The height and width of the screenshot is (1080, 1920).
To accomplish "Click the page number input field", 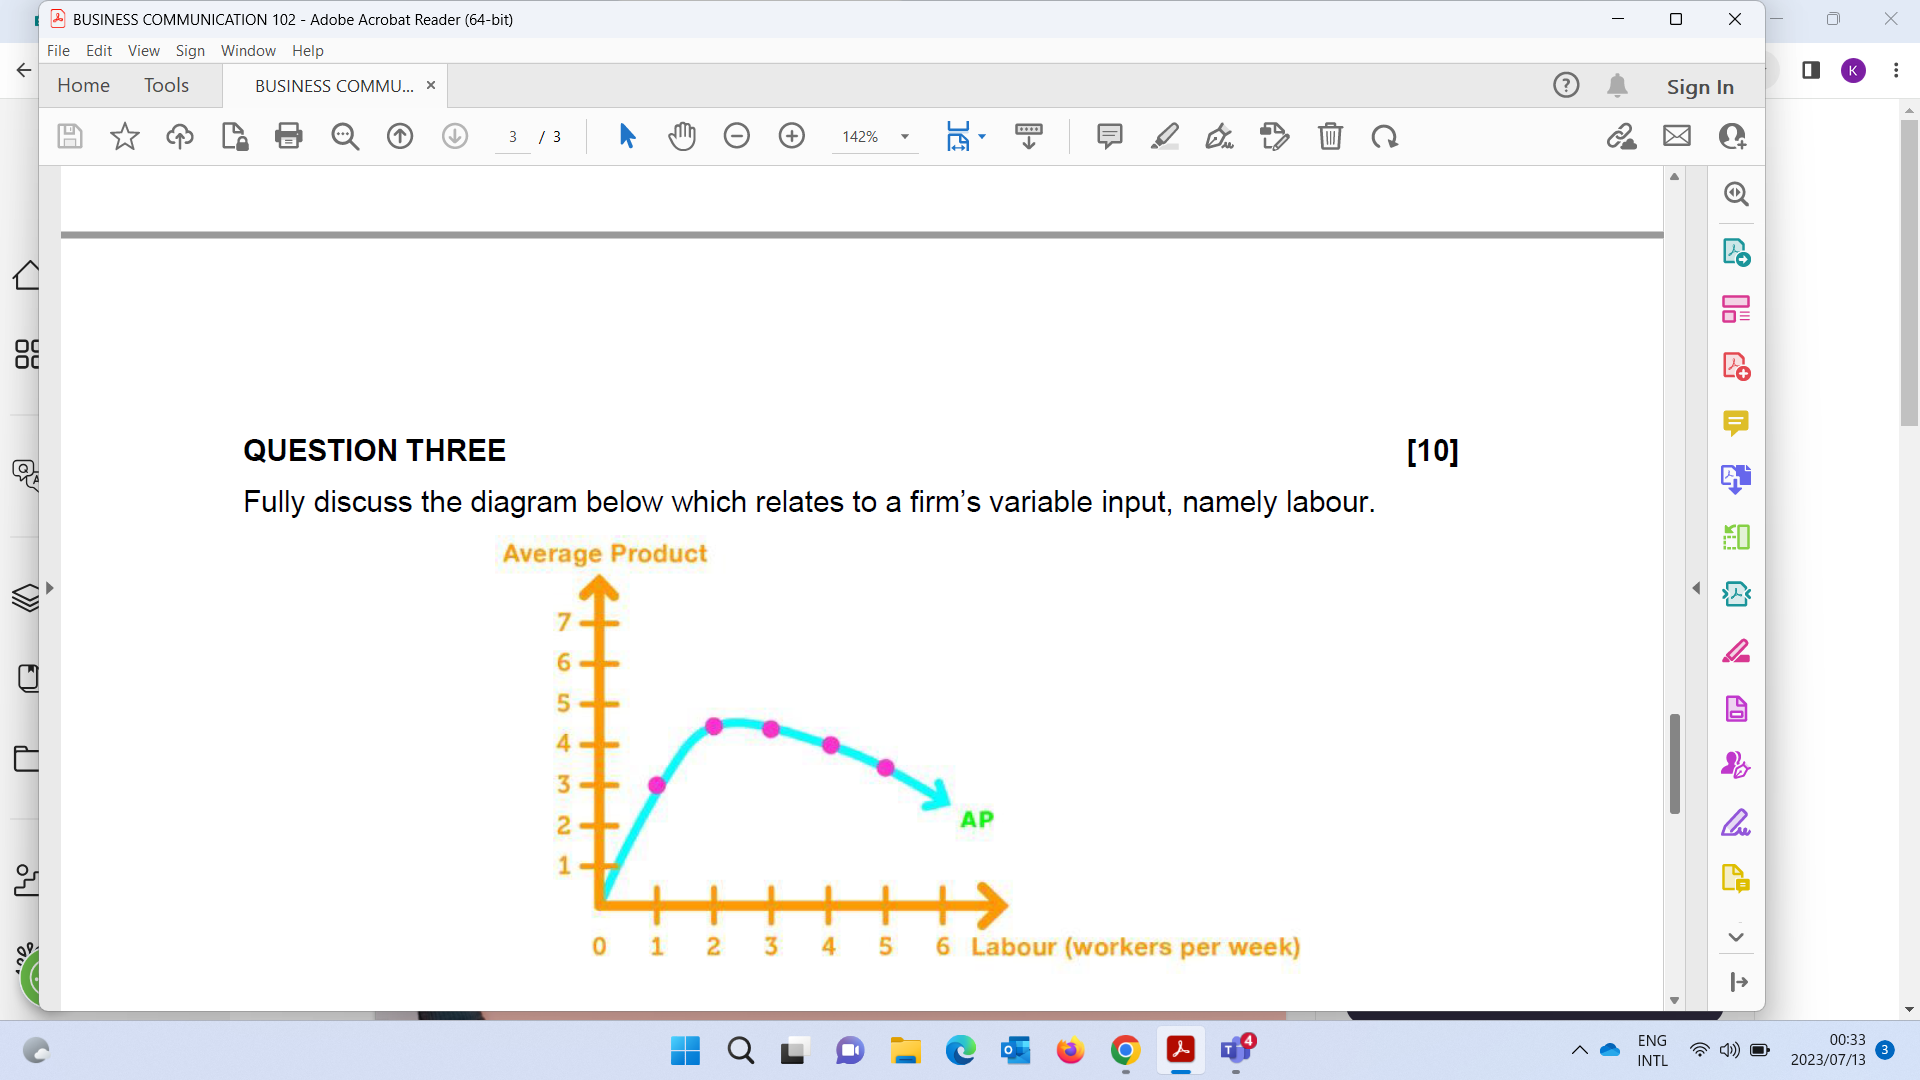I will tap(513, 136).
